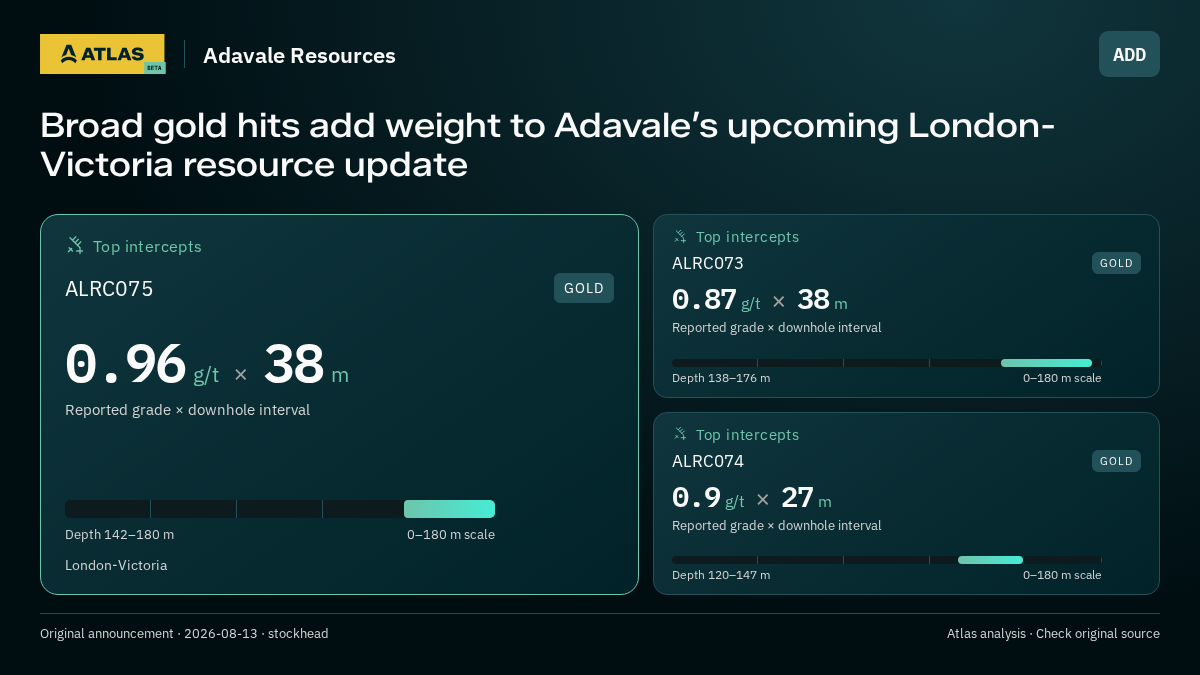
Task: Click the London-Victoria project label
Action: point(116,566)
